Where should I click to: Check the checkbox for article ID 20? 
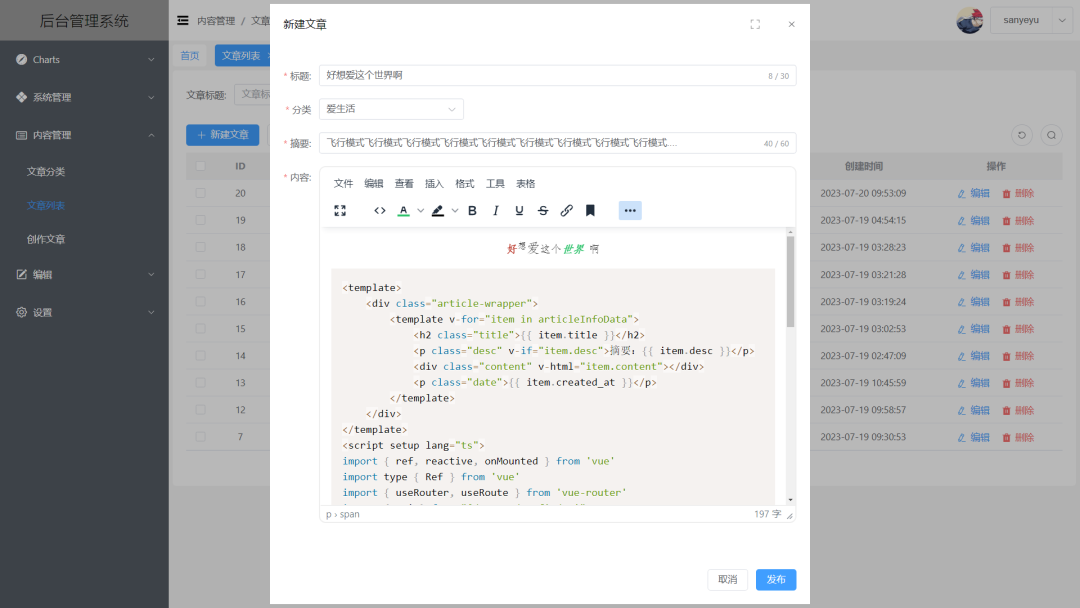tap(201, 193)
